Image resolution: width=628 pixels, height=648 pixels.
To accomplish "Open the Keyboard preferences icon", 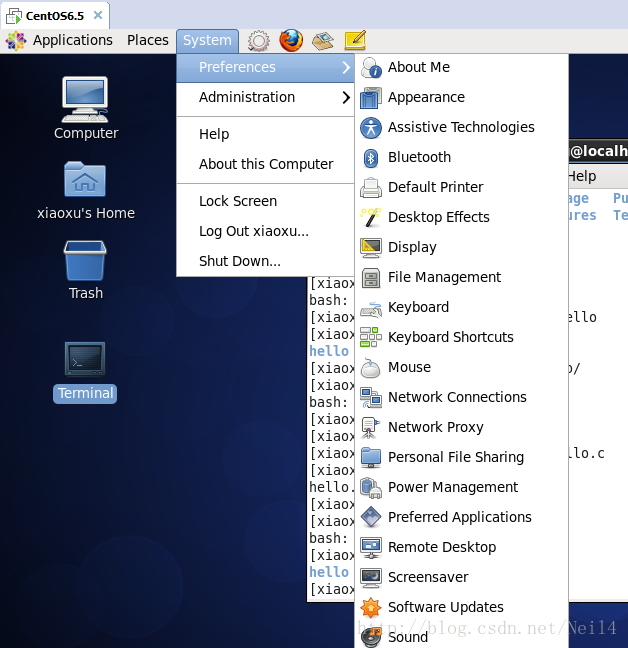I will click(x=371, y=308).
